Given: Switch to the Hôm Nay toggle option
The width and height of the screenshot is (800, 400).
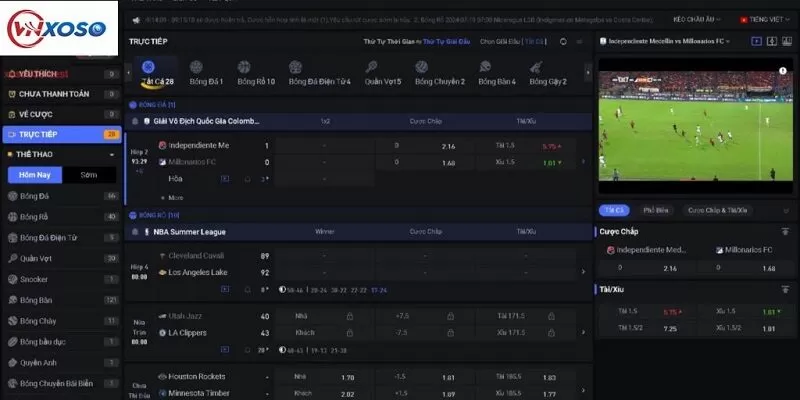Looking at the screenshot, I should click(35, 175).
